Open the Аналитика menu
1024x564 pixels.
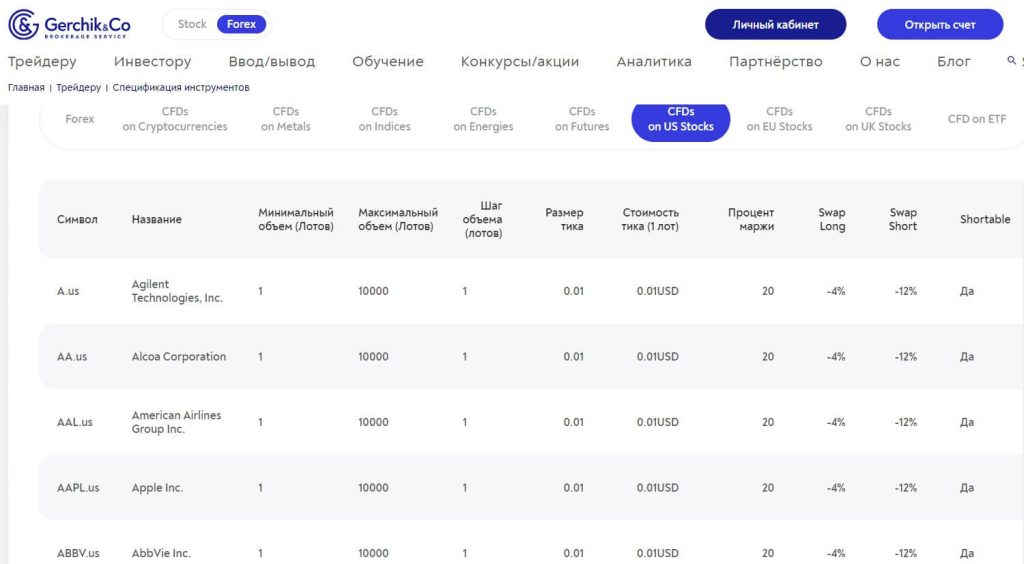[654, 61]
